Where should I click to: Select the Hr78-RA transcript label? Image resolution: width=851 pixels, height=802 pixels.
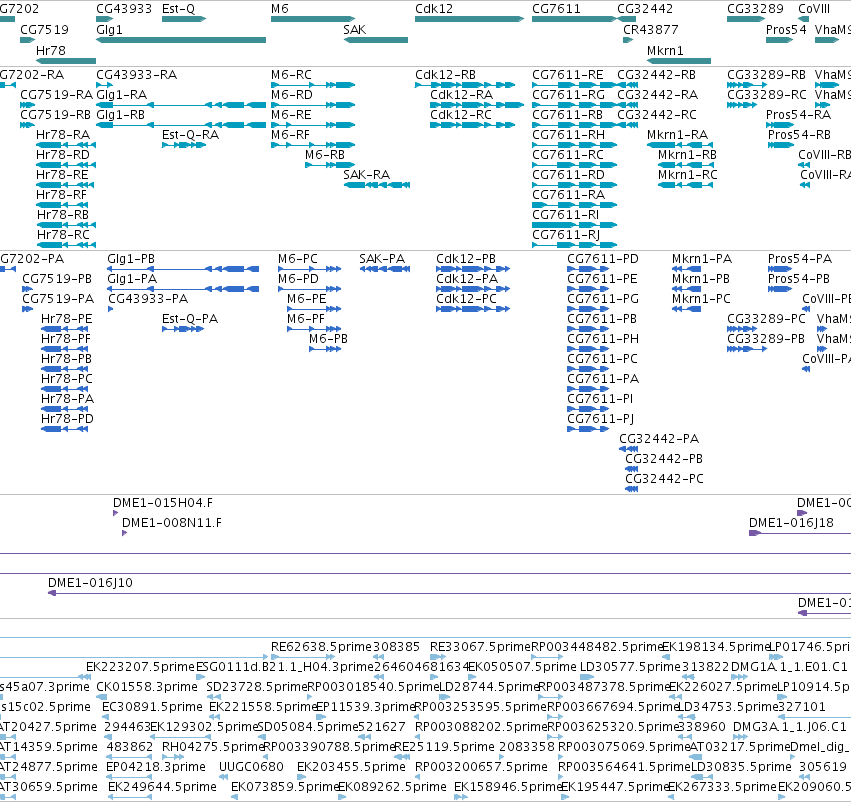pos(63,135)
